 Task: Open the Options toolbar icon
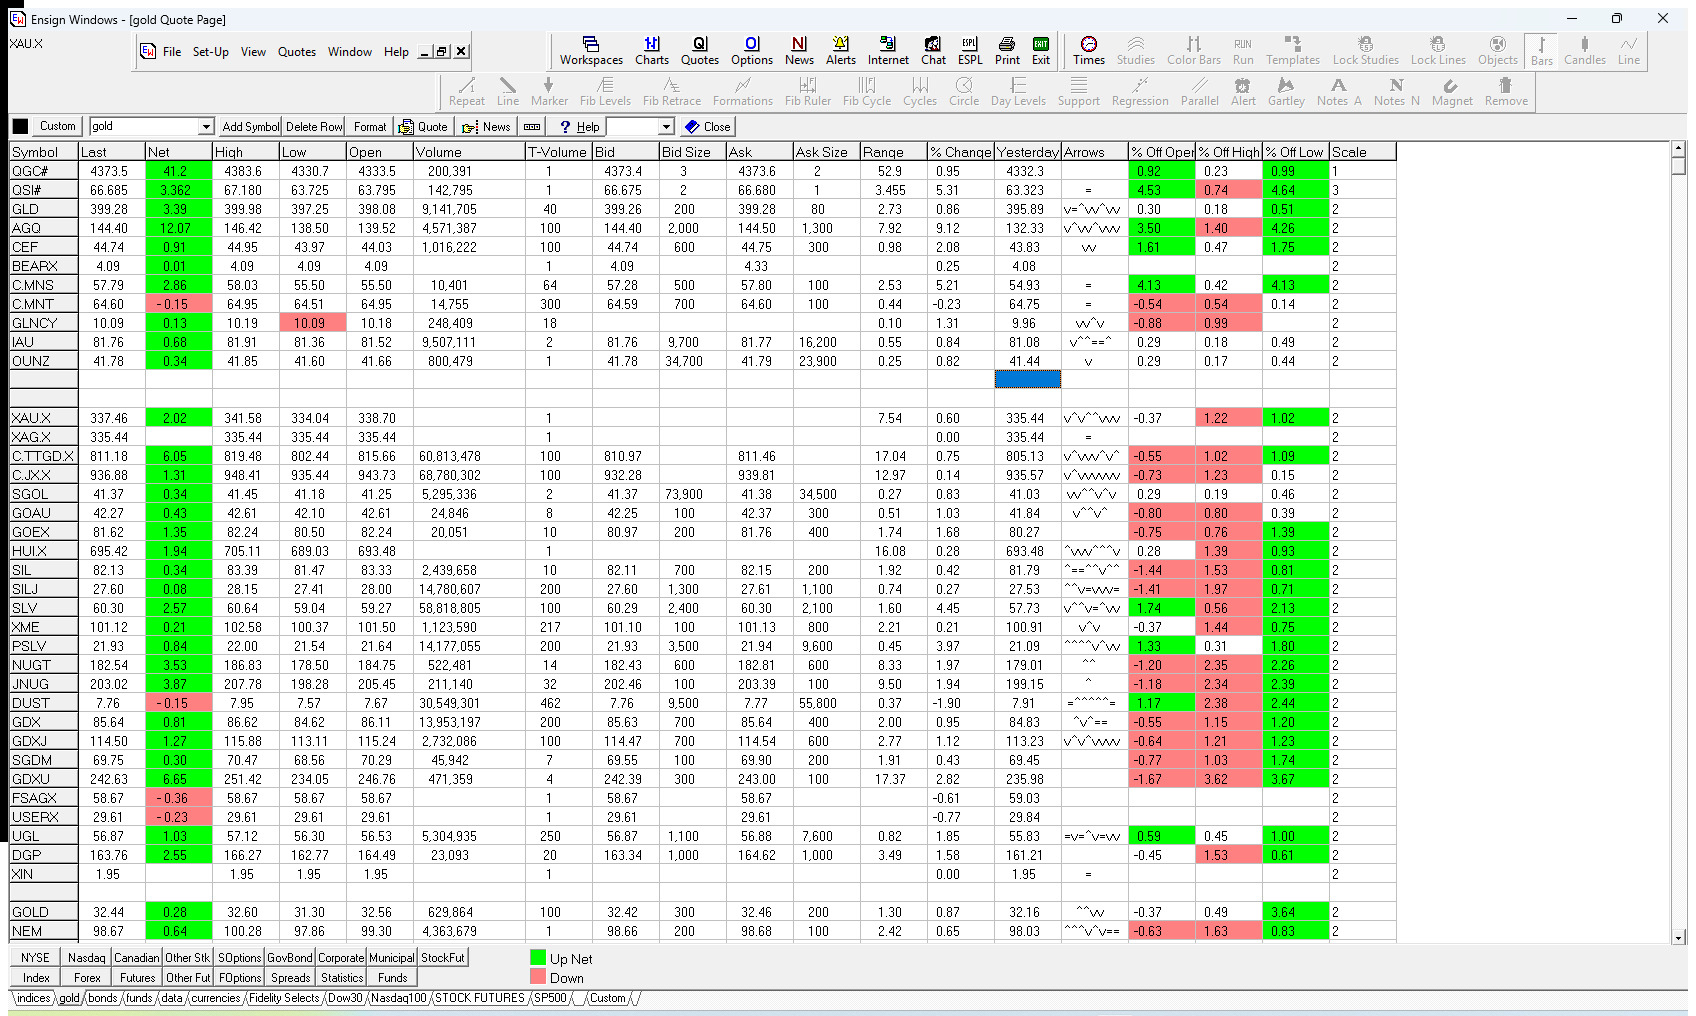click(x=751, y=50)
